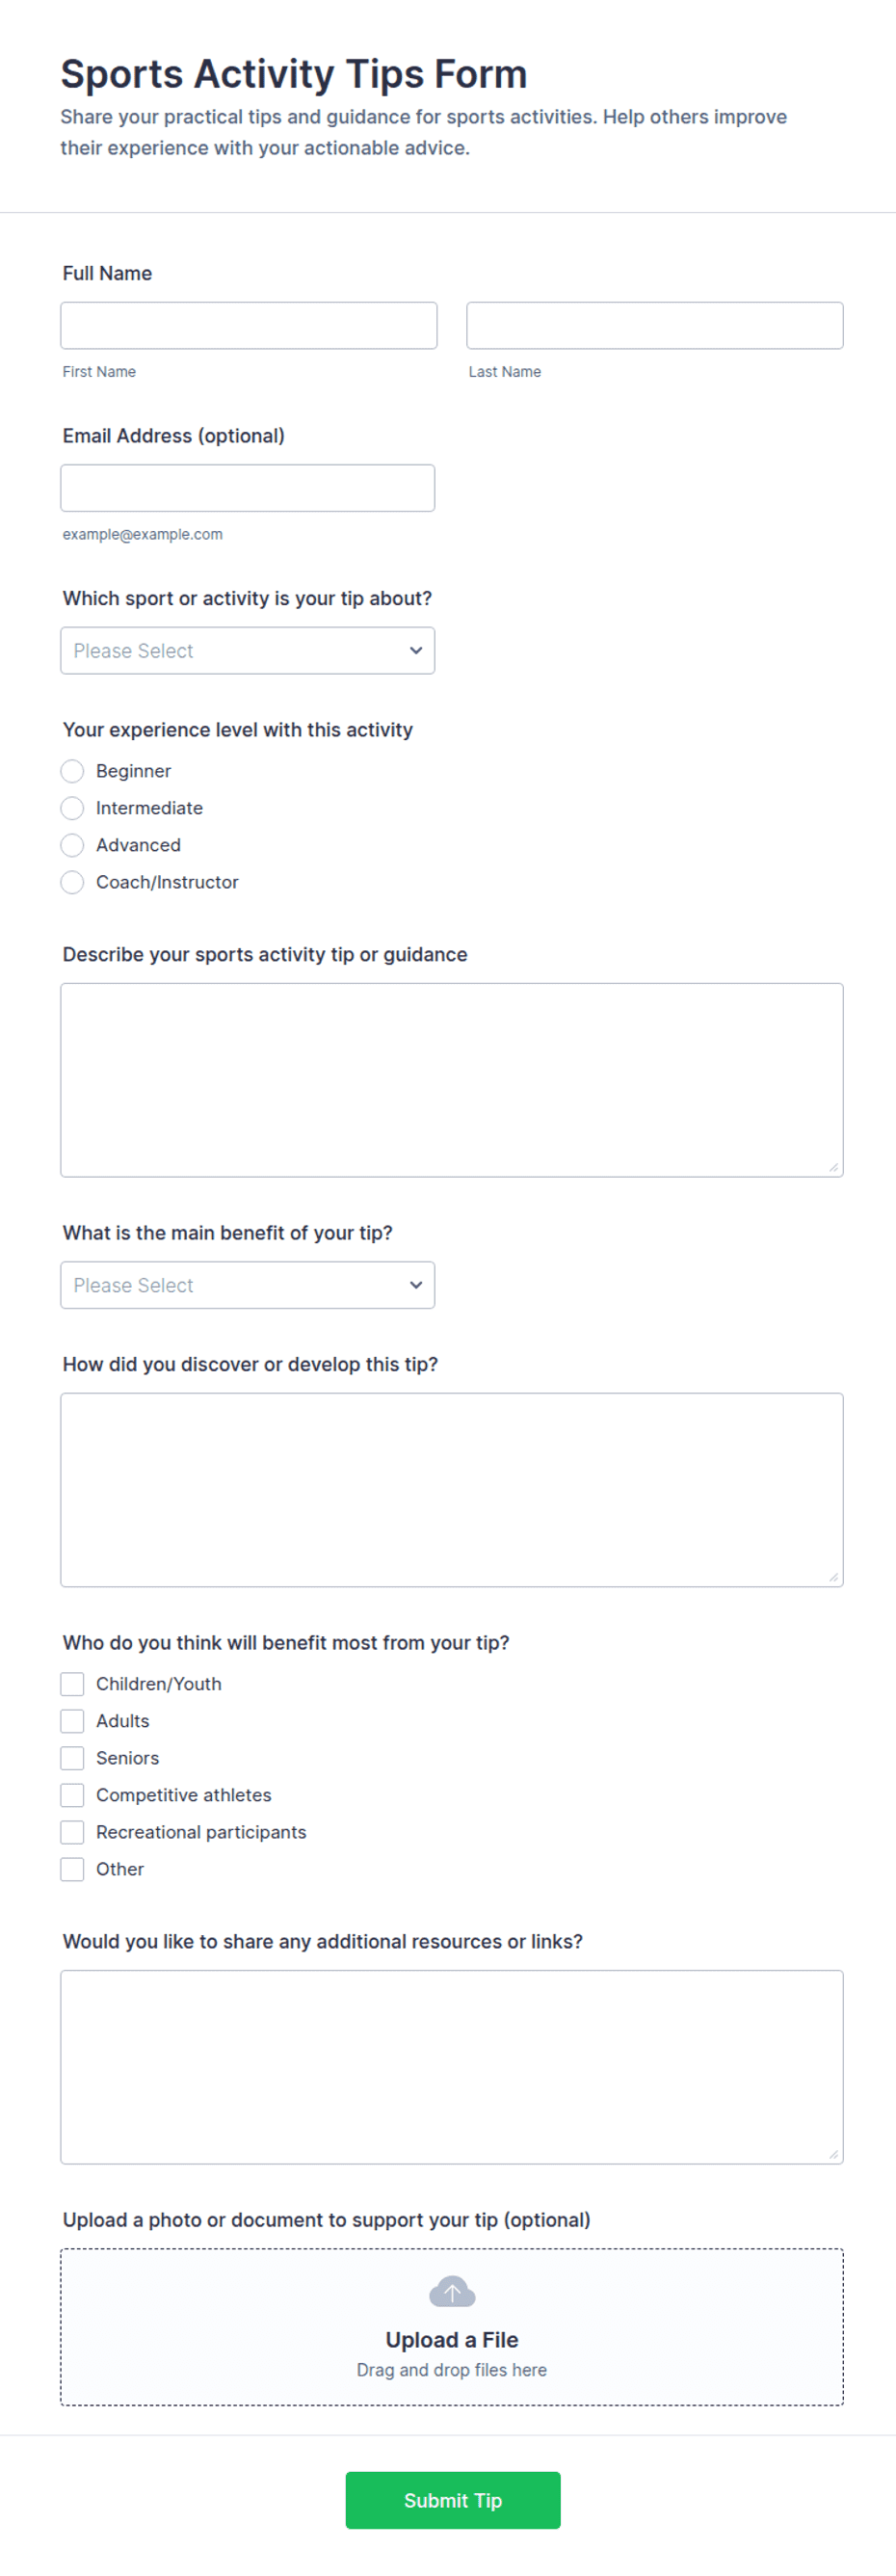Check the Children/Youth checkbox

[72, 1684]
